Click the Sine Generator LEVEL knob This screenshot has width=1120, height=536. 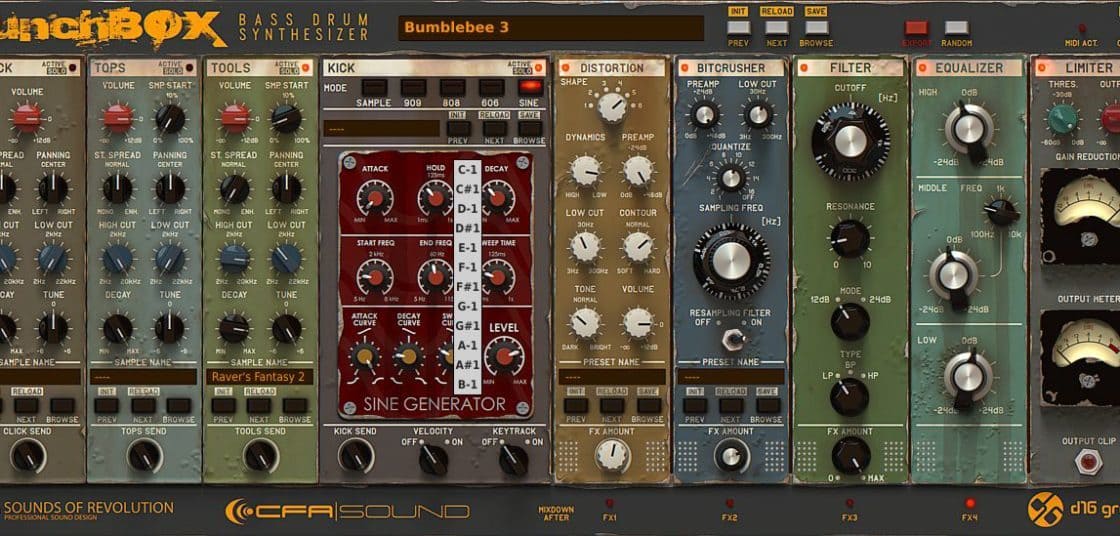[x=504, y=356]
